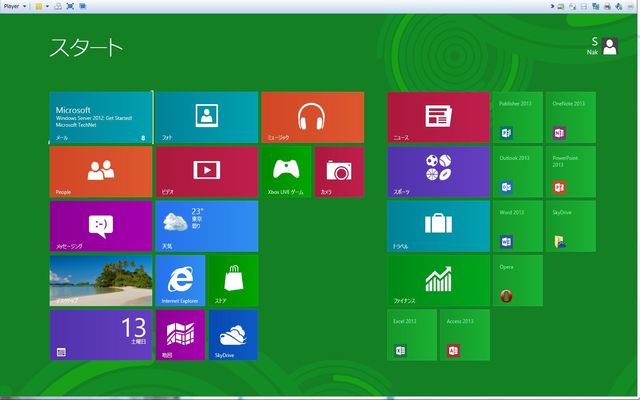Launch Word 2013 tile
Image resolution: width=640 pixels, height=400 pixels.
point(518,226)
